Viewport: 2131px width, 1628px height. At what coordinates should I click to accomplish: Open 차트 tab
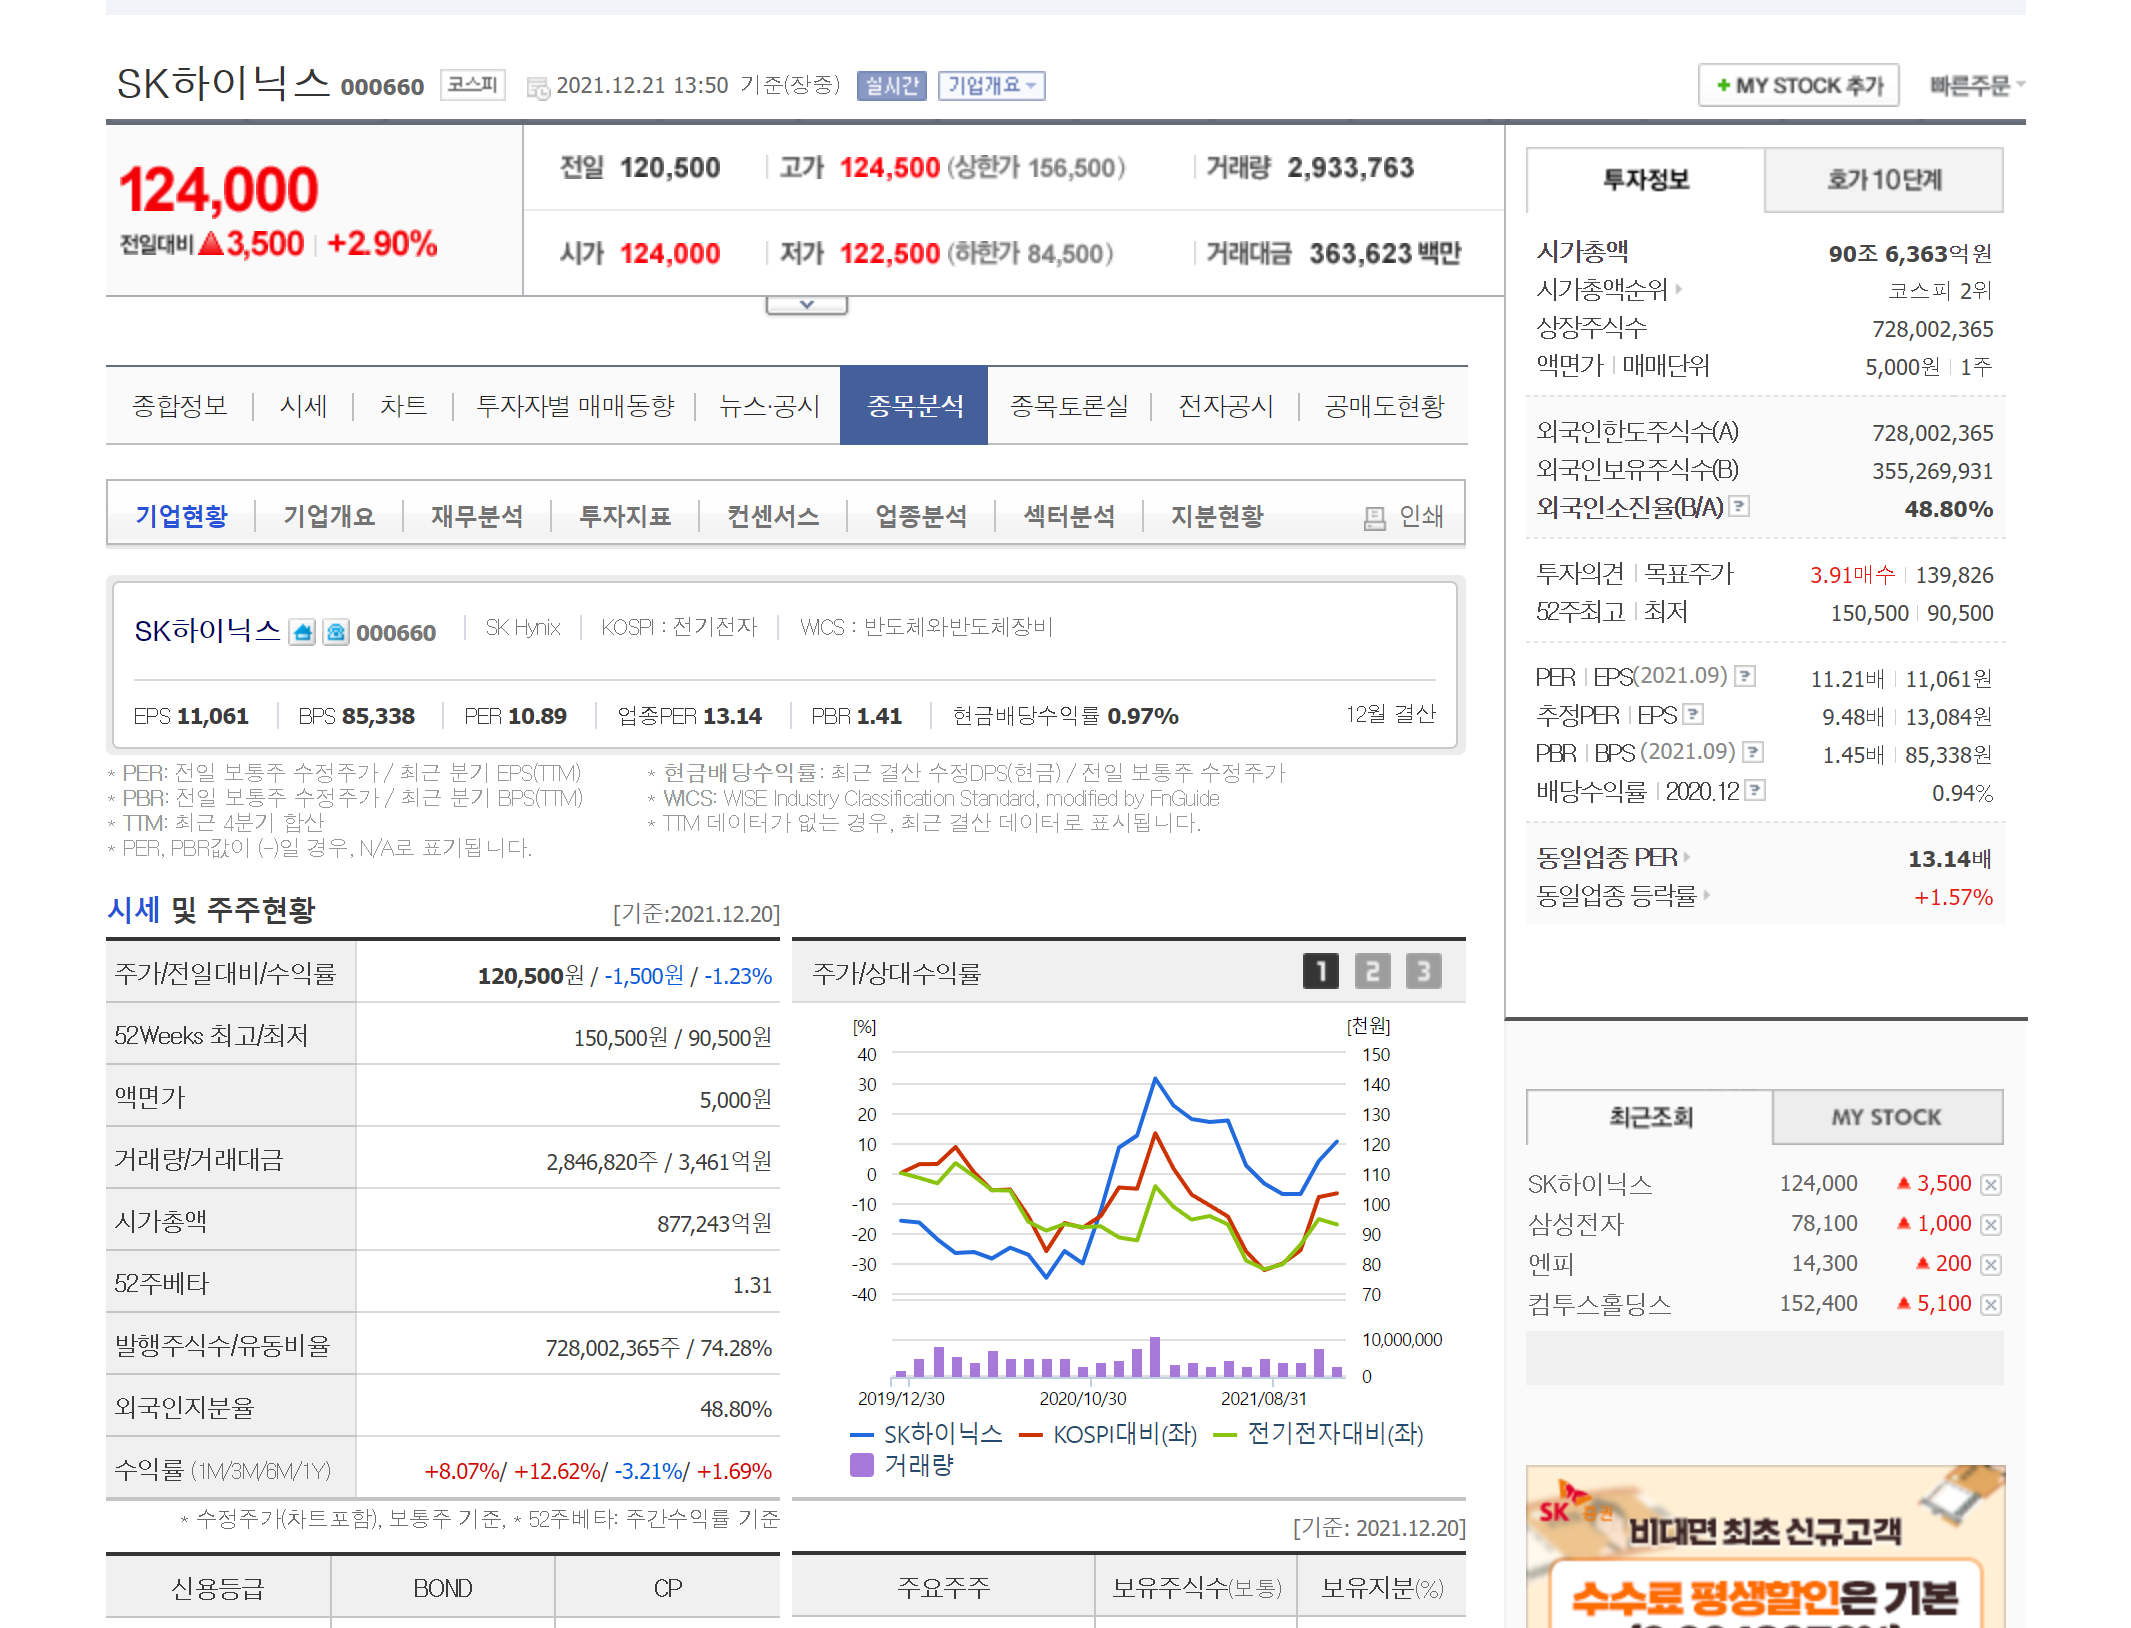[403, 406]
